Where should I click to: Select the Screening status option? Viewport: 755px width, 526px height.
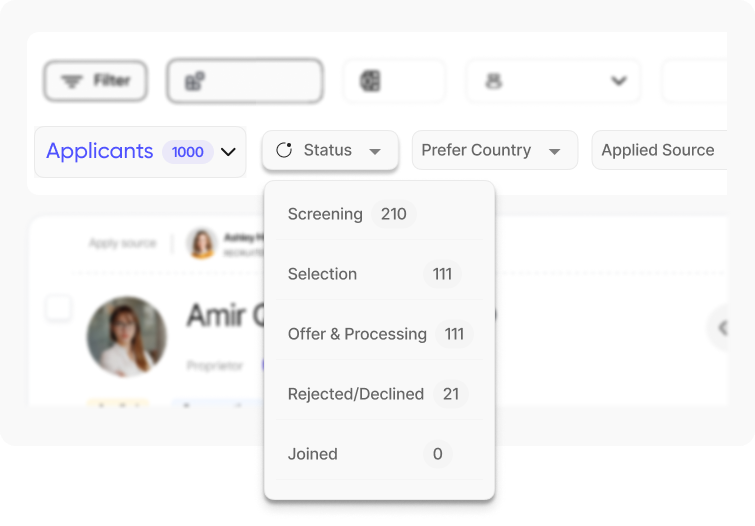379,214
